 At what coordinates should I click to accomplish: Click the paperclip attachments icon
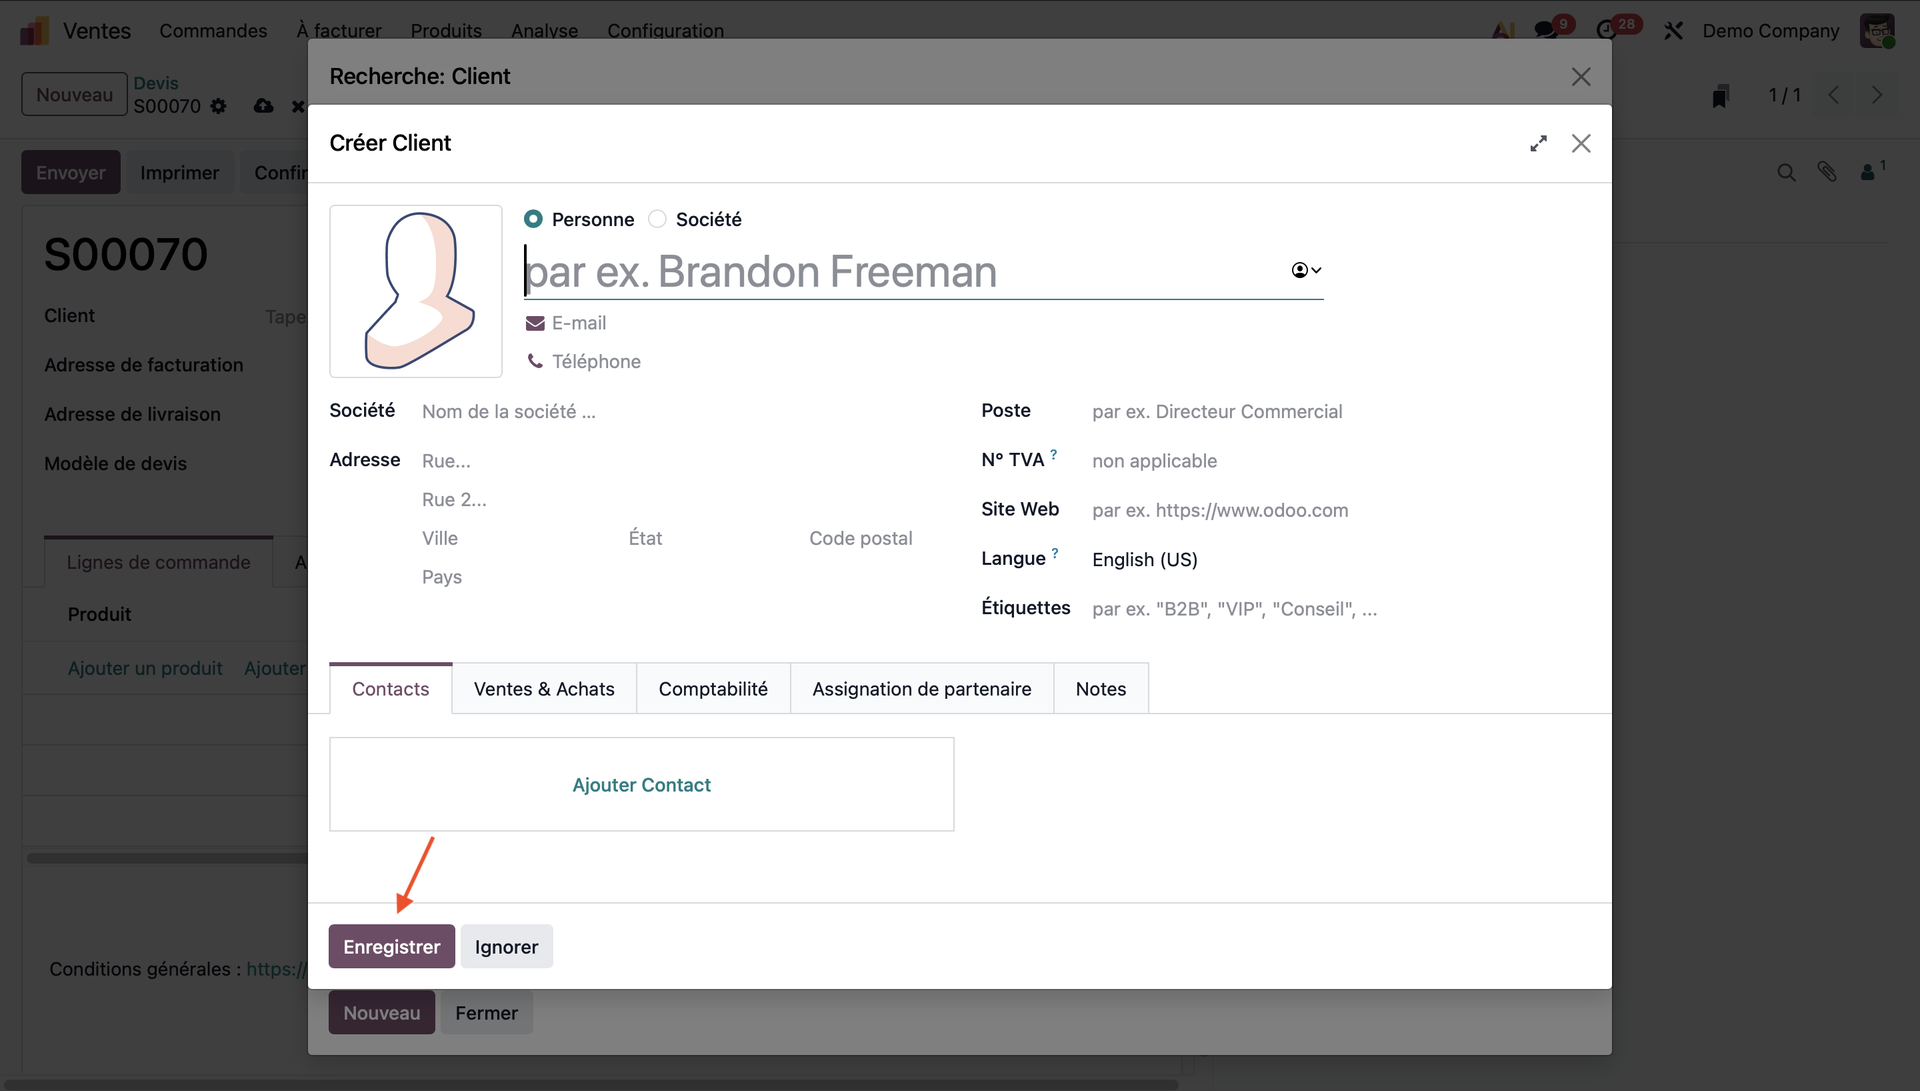[1827, 172]
